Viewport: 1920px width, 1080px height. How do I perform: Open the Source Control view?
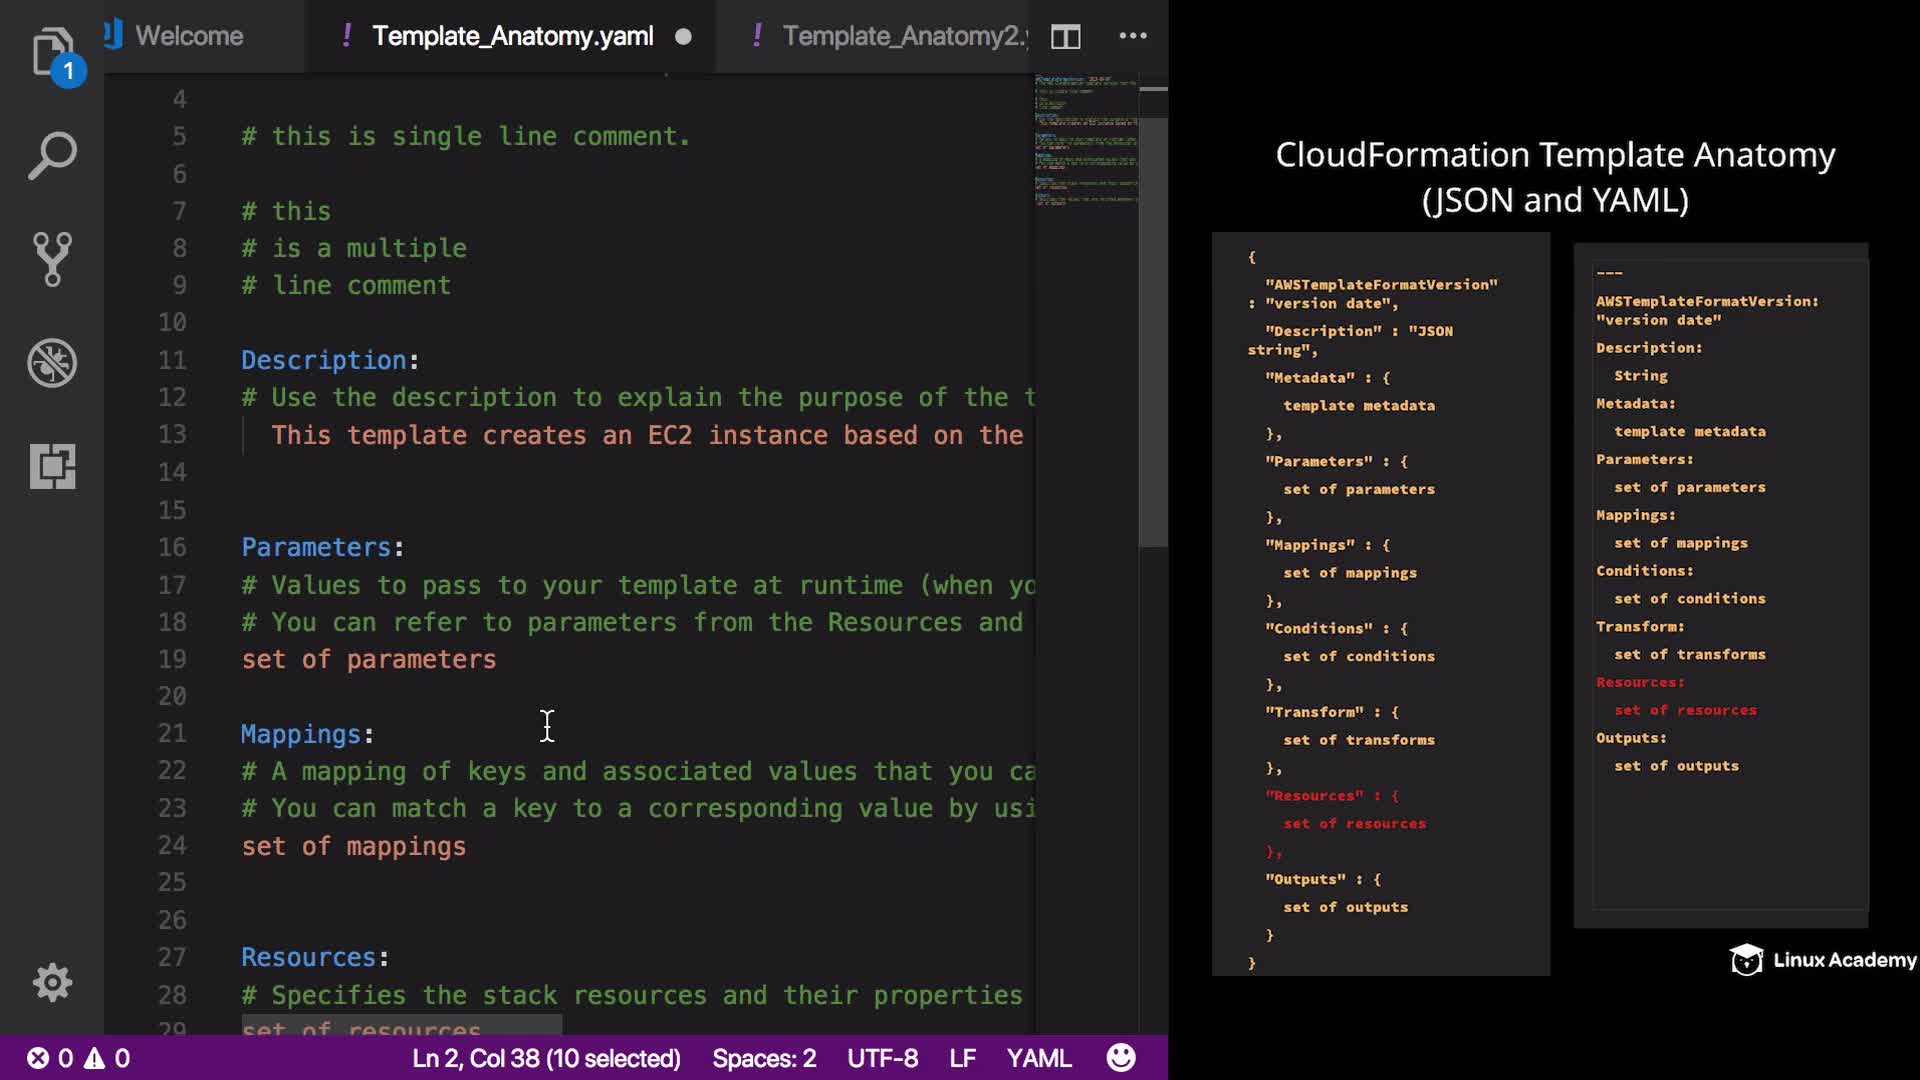pyautogui.click(x=52, y=259)
